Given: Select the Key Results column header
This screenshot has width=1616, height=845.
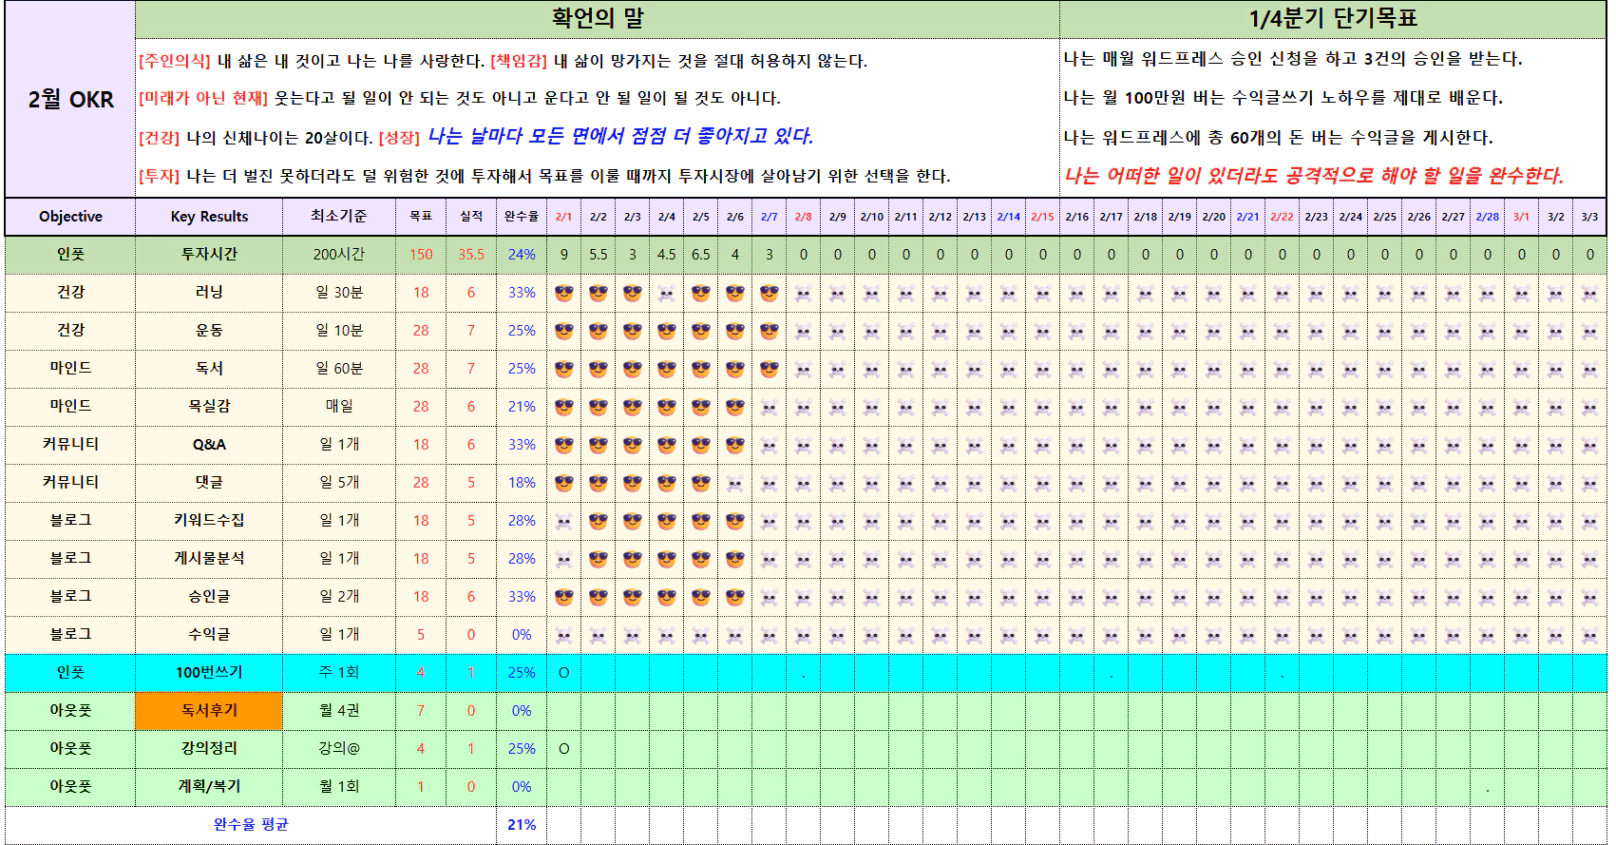Looking at the screenshot, I should 209,216.
